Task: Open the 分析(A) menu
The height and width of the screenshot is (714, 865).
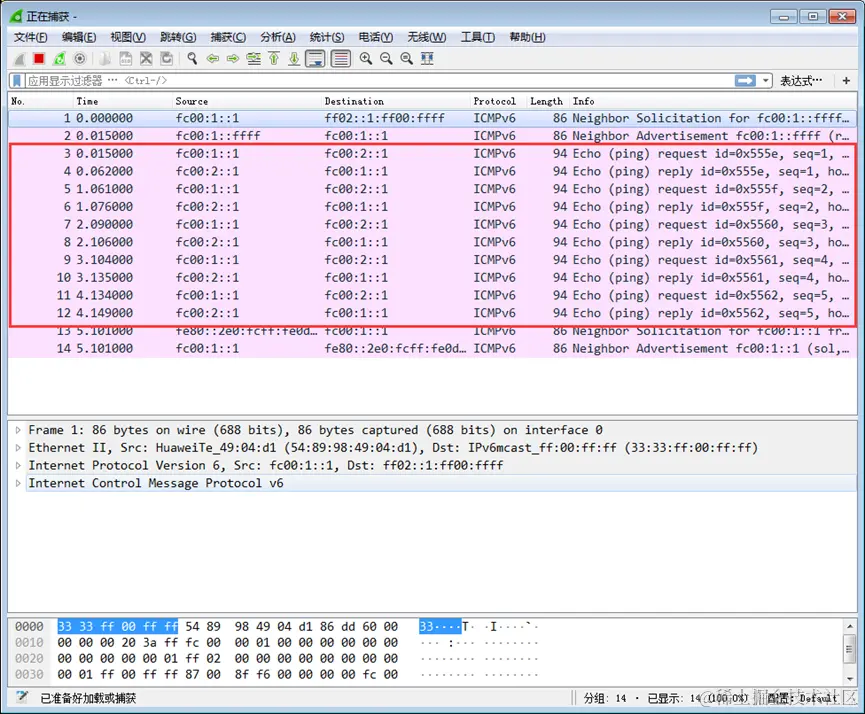Action: click(277, 37)
